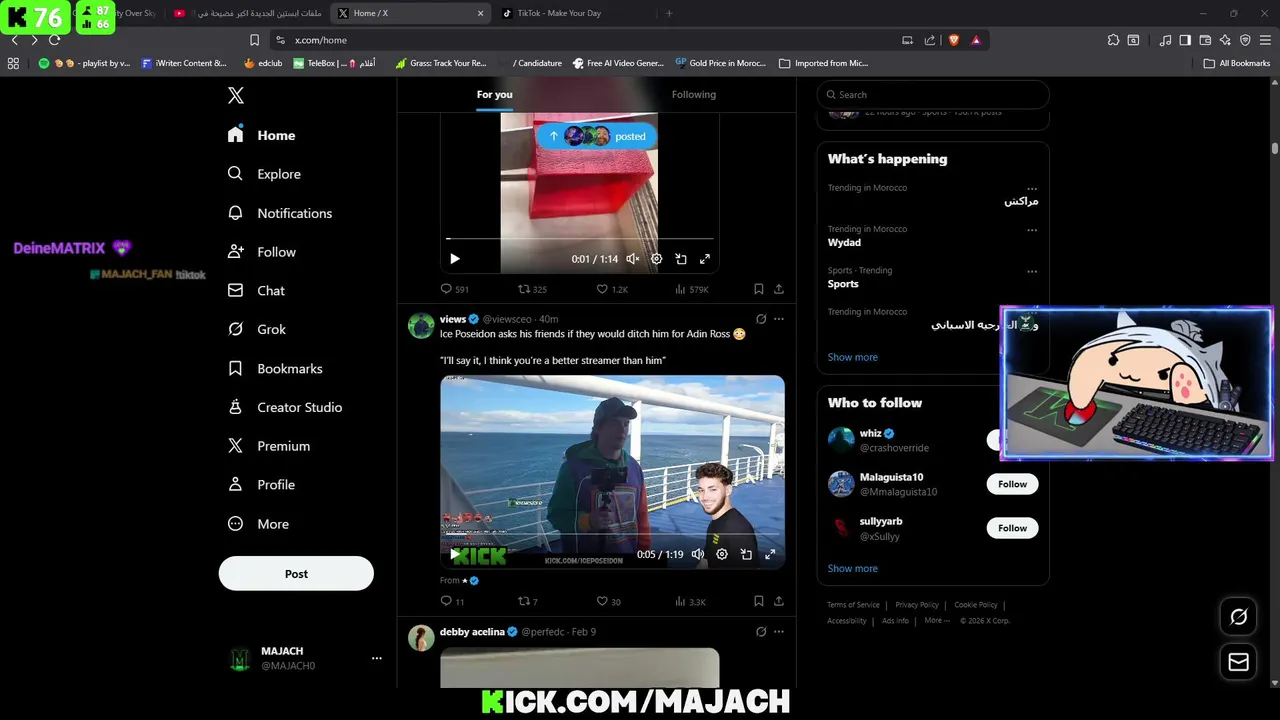Open the Grok floating button

(1239, 617)
